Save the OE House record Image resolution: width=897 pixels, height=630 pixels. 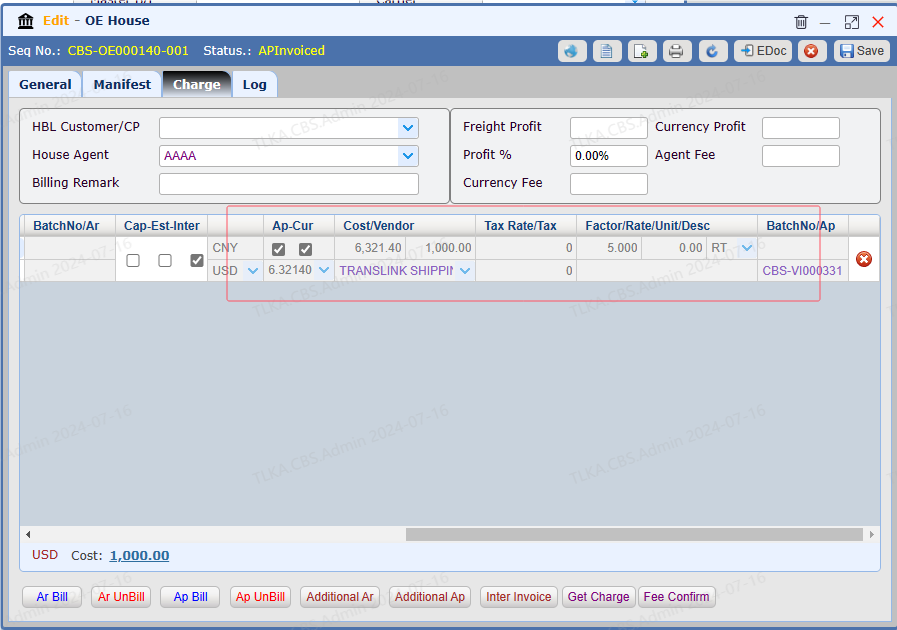point(862,51)
